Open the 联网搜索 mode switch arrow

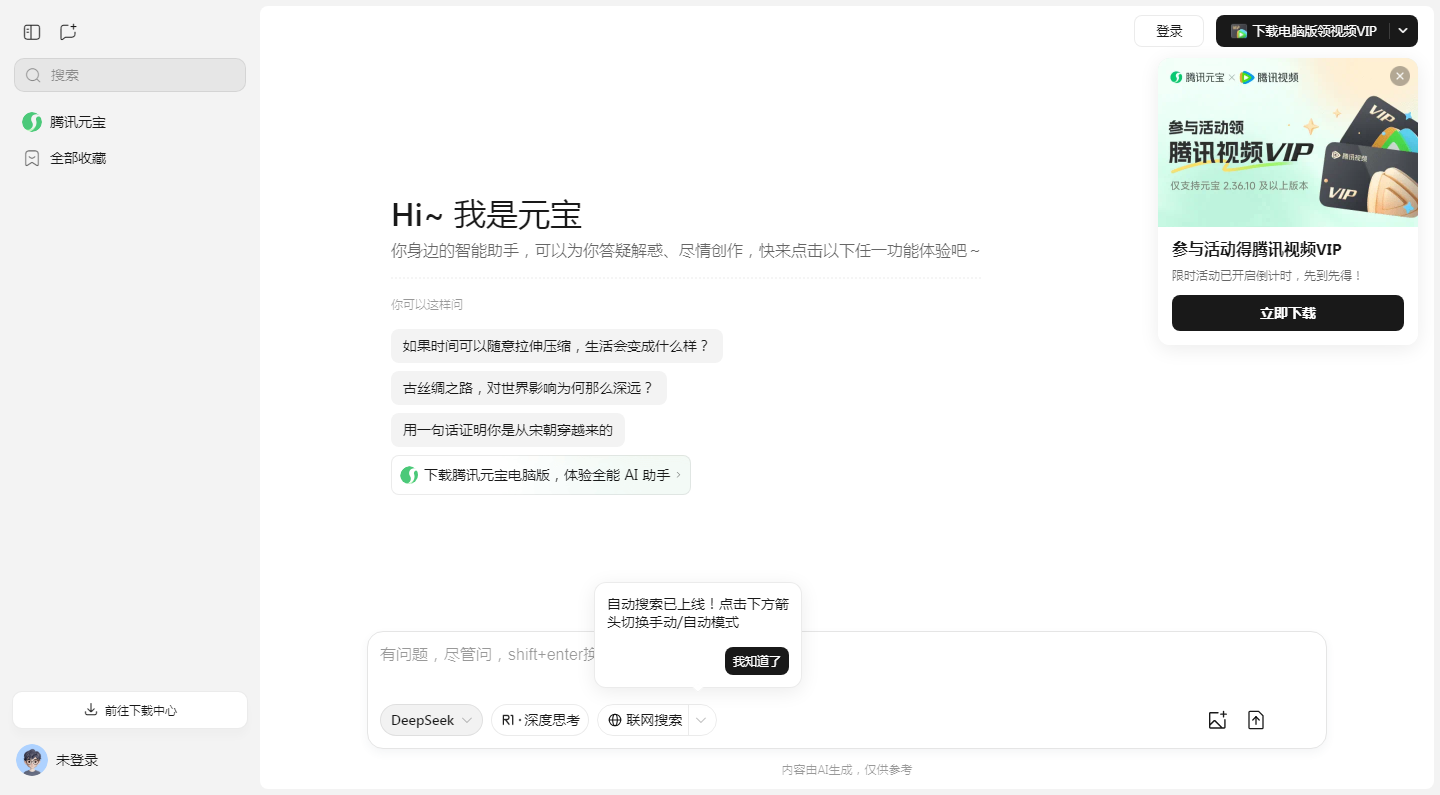tap(701, 720)
